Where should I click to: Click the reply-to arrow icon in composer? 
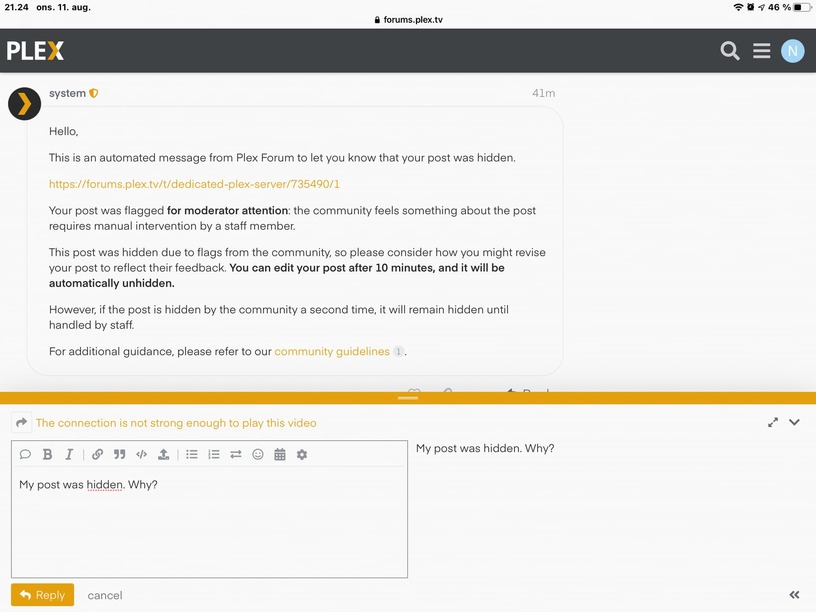pyautogui.click(x=21, y=423)
